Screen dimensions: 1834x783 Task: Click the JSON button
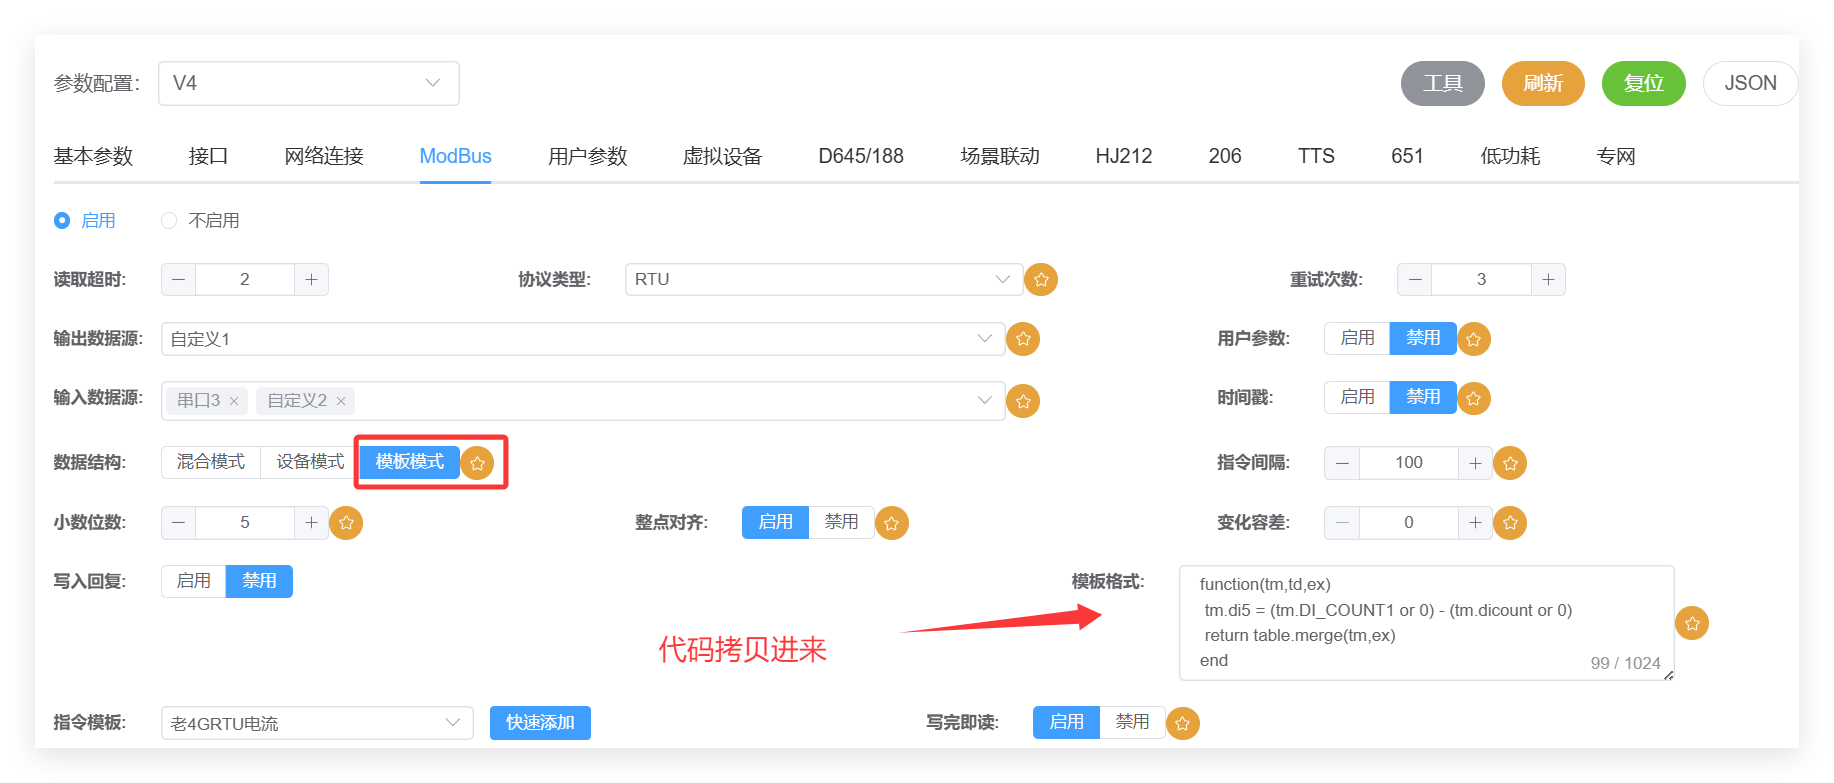1750,83
